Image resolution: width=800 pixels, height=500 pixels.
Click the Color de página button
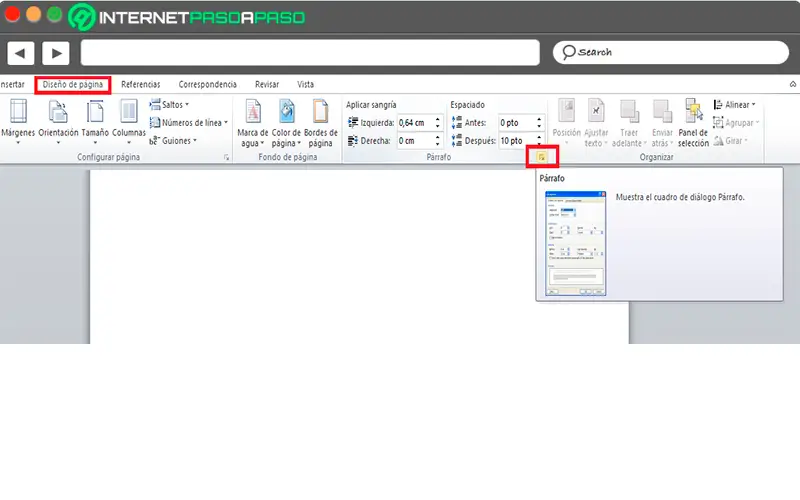[x=286, y=123]
